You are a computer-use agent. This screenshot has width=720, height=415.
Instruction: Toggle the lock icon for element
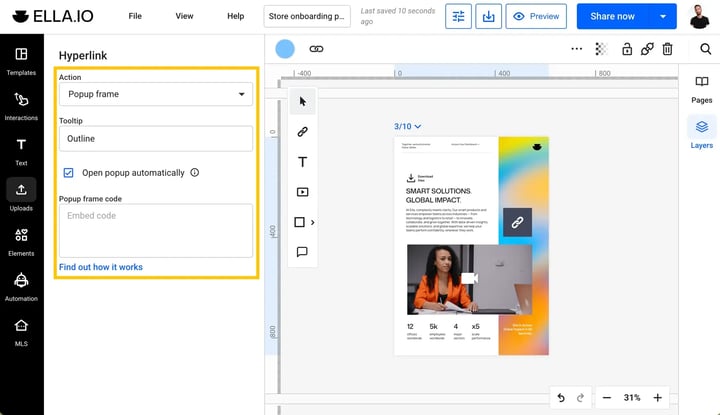(x=627, y=49)
